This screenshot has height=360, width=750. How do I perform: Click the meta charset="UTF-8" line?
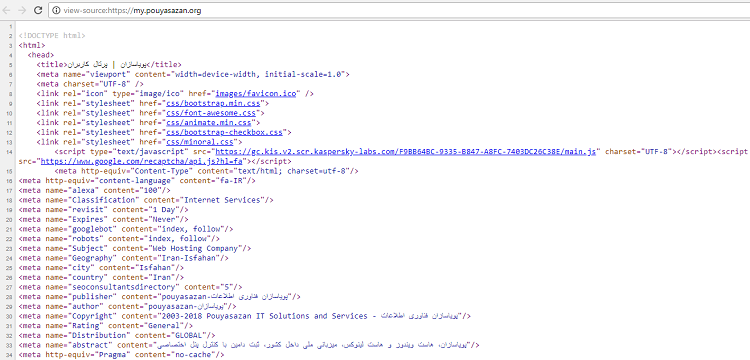click(90, 84)
